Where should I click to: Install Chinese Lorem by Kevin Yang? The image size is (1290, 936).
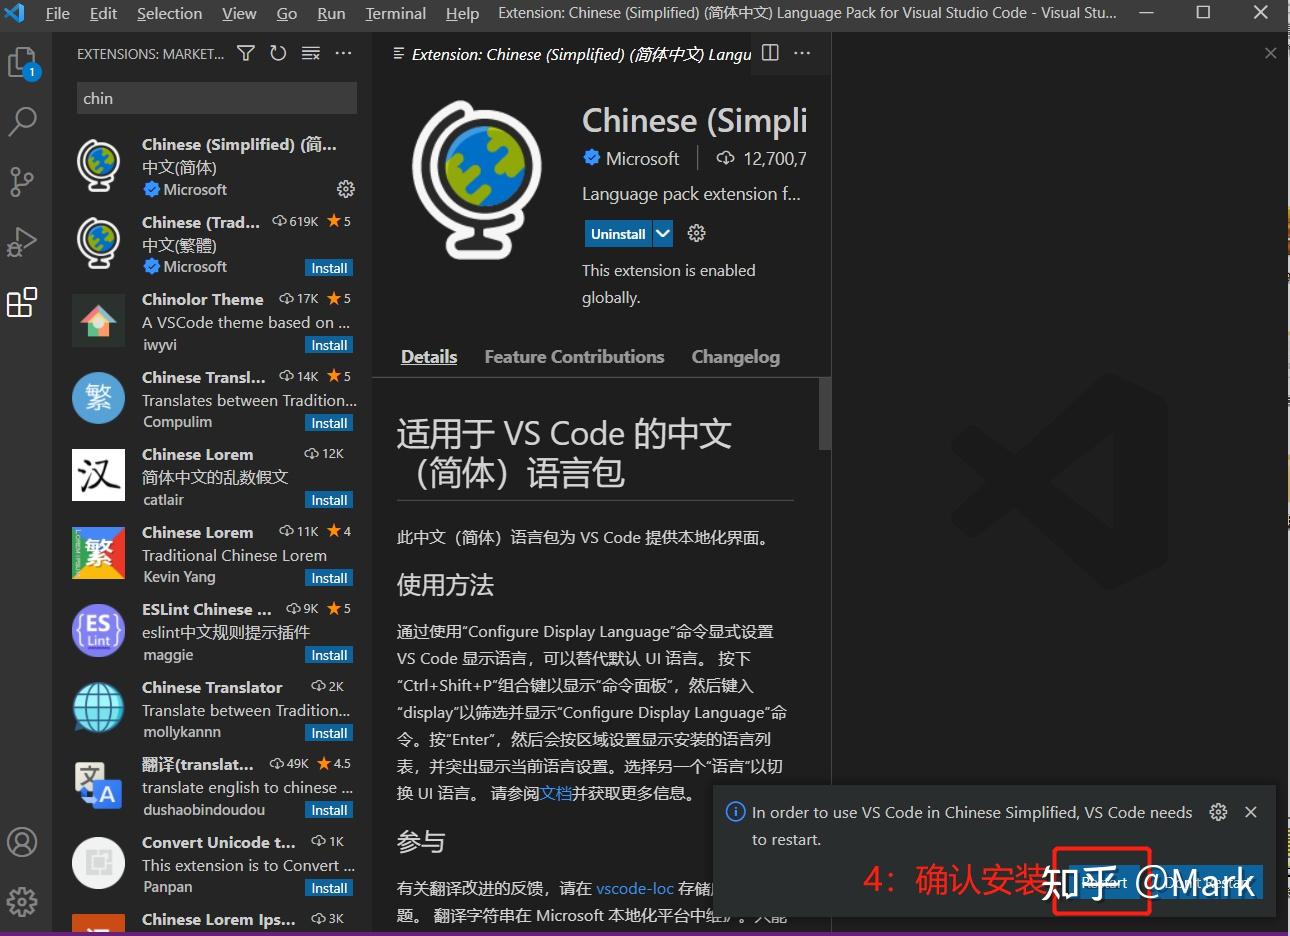tap(329, 578)
